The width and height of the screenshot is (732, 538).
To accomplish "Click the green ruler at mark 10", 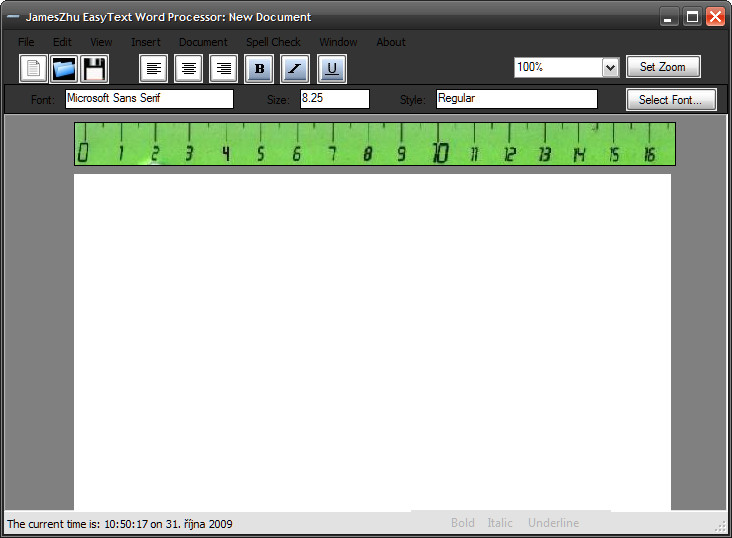I will click(x=440, y=153).
